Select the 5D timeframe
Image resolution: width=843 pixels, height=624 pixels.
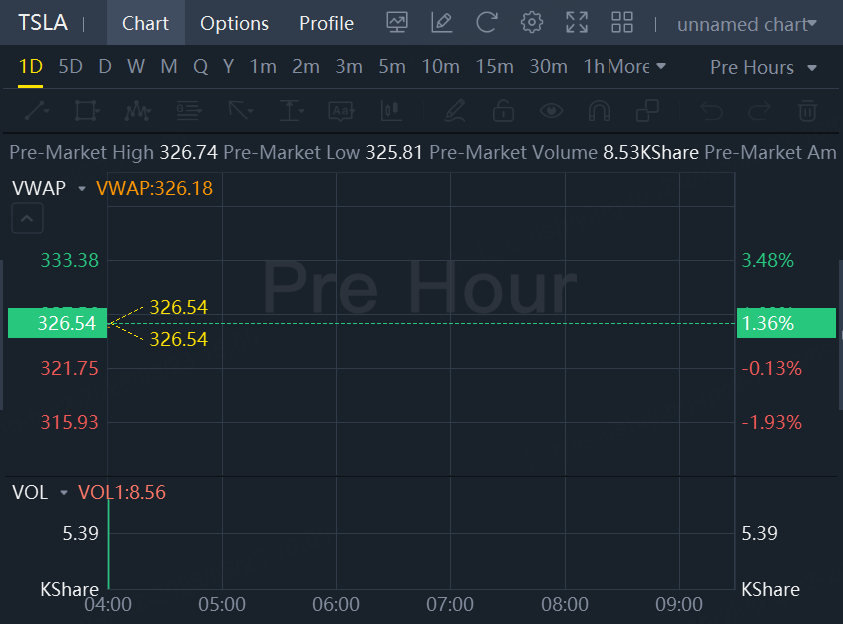click(70, 67)
